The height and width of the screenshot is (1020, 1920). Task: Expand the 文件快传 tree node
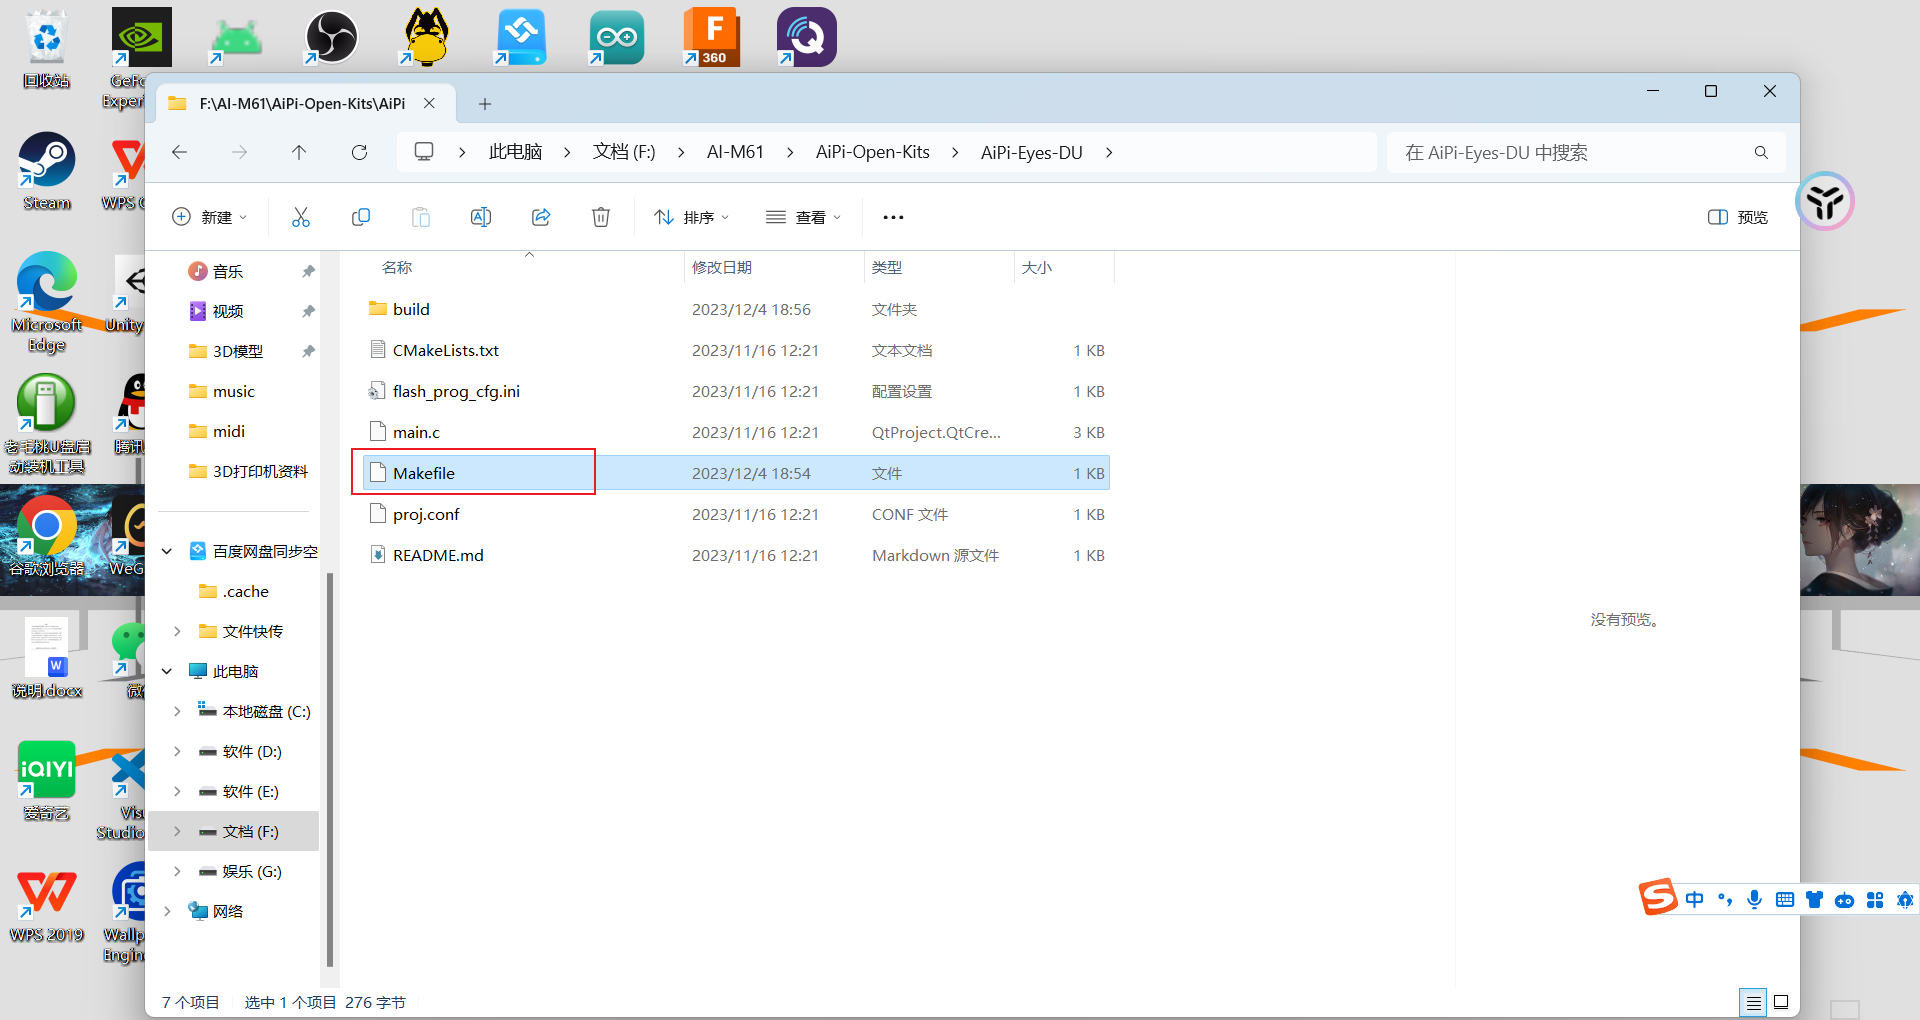pyautogui.click(x=177, y=631)
